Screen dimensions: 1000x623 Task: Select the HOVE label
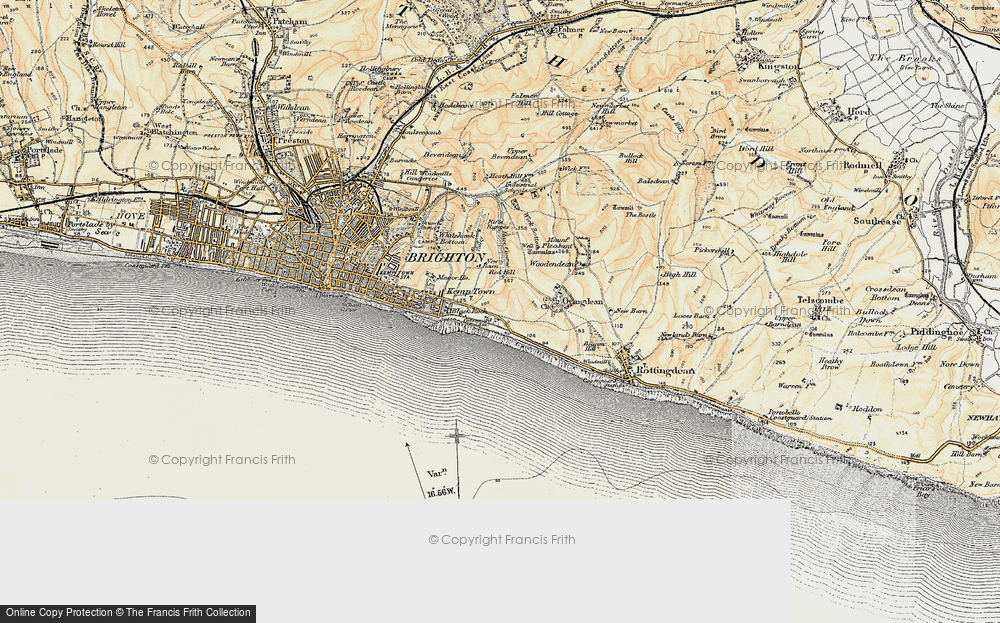130,217
